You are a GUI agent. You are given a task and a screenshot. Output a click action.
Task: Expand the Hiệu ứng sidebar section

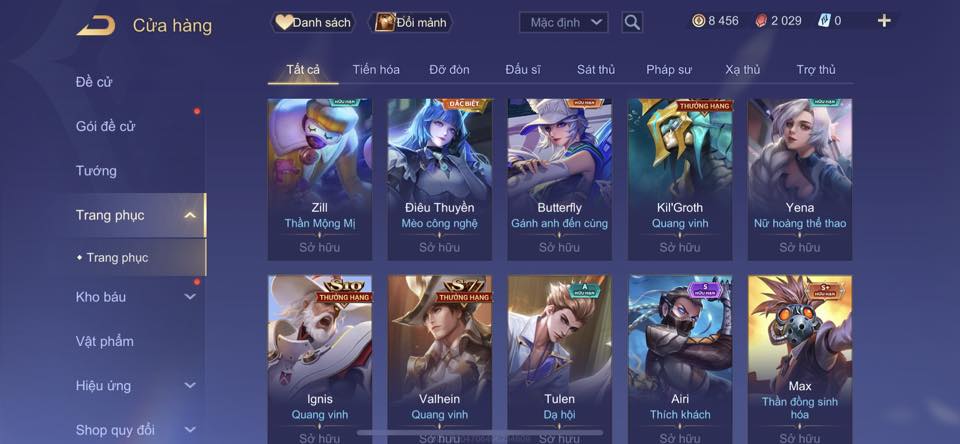(190, 385)
